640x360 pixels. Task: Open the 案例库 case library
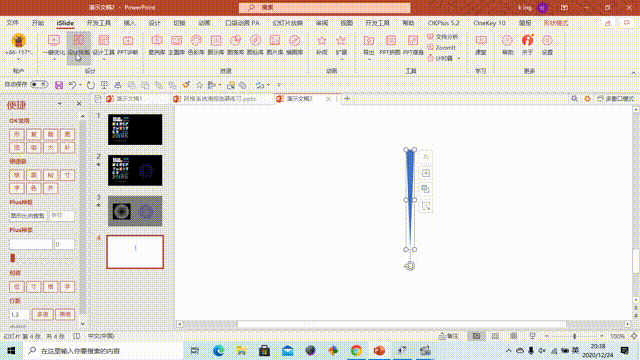tap(157, 44)
